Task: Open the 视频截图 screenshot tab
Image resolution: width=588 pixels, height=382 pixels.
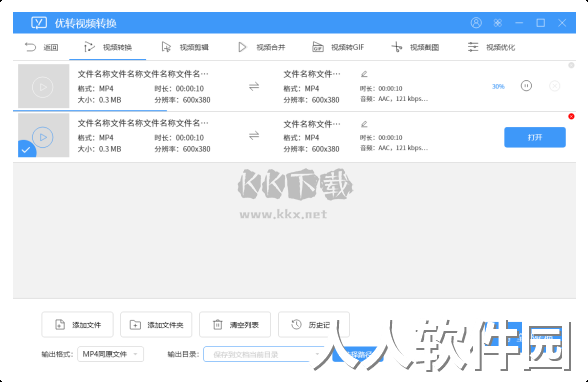Action: (x=415, y=47)
